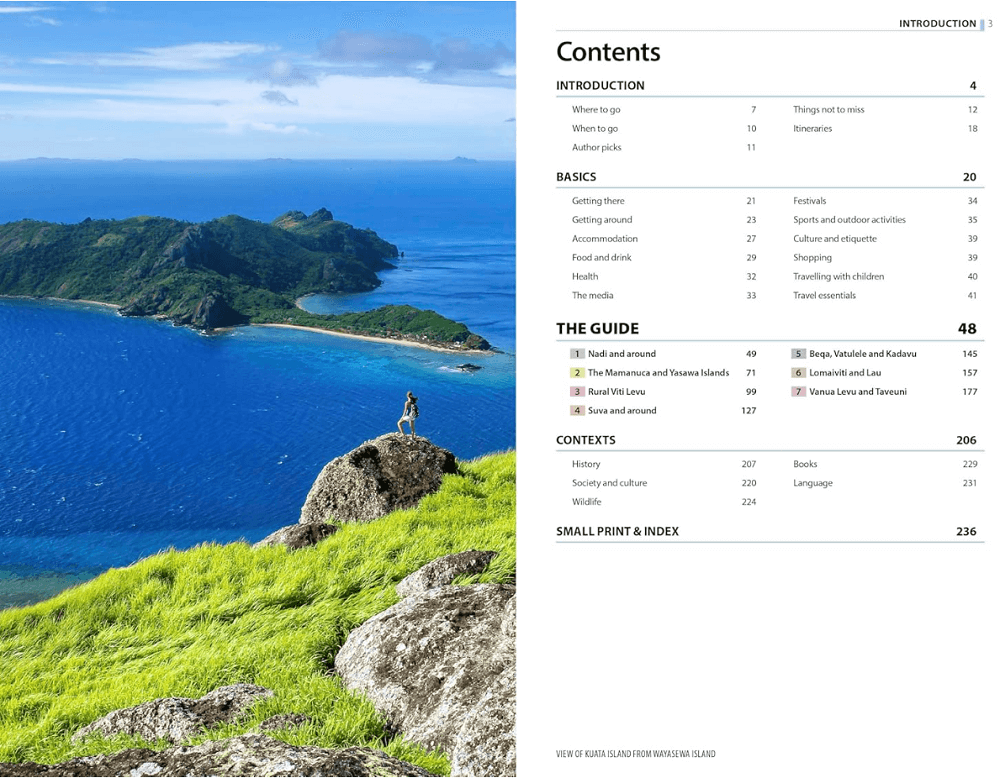Click the chapter 2 number box
This screenshot has height=778, width=1000.
(577, 373)
